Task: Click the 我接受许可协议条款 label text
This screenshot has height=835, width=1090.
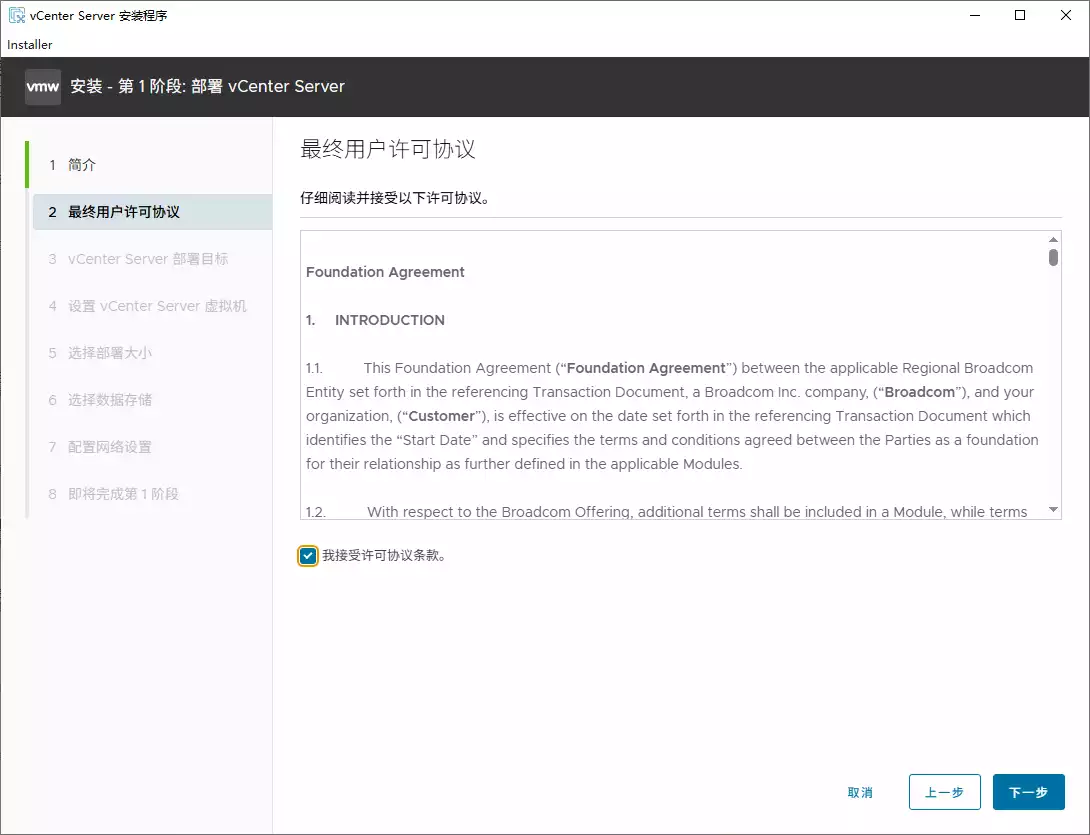Action: 384,556
